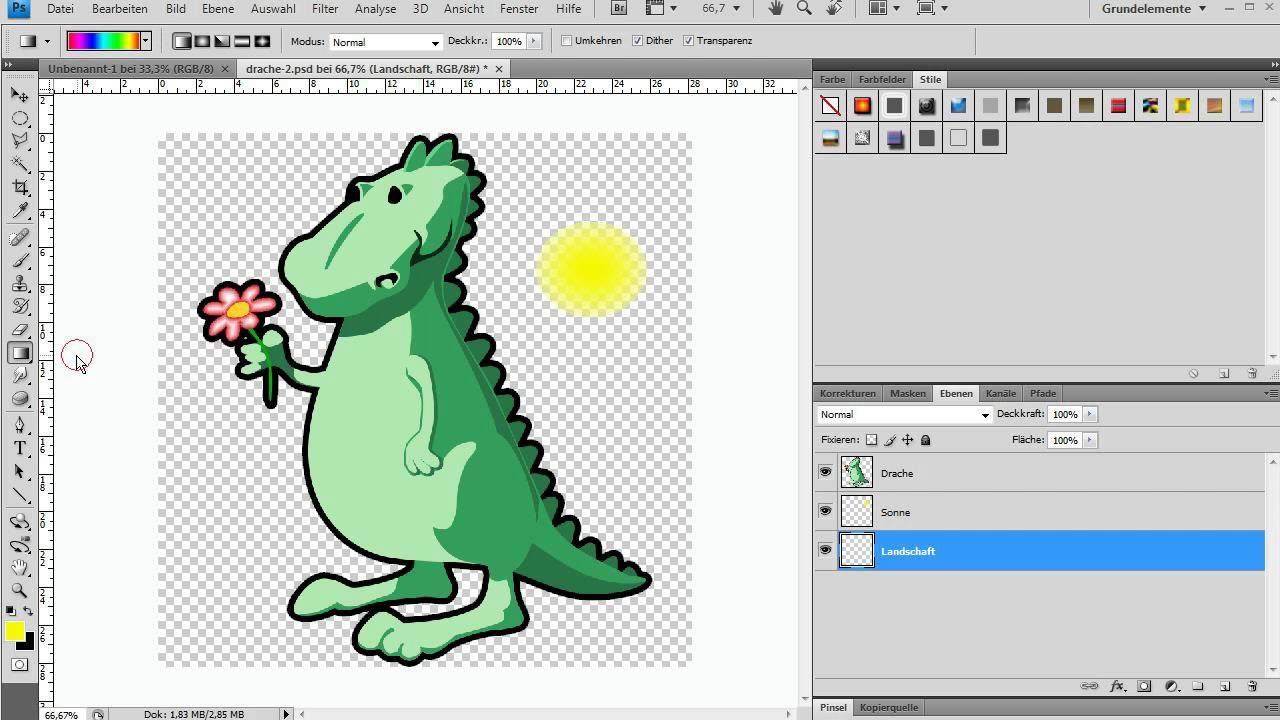Open the Ebene menu
Screen dimensions: 1280x720
coord(217,9)
